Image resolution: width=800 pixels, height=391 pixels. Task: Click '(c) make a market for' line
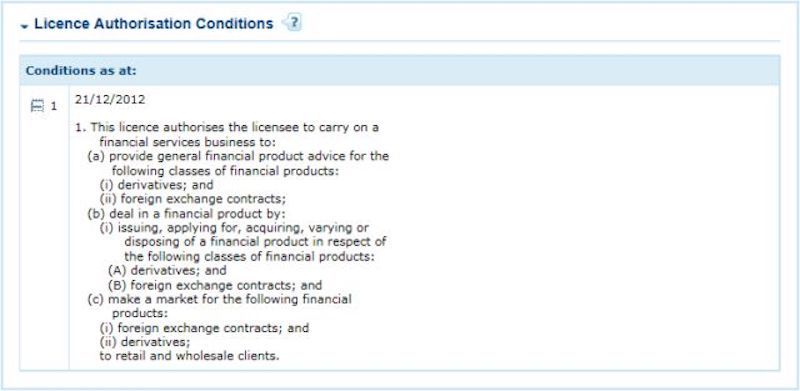tap(219, 299)
